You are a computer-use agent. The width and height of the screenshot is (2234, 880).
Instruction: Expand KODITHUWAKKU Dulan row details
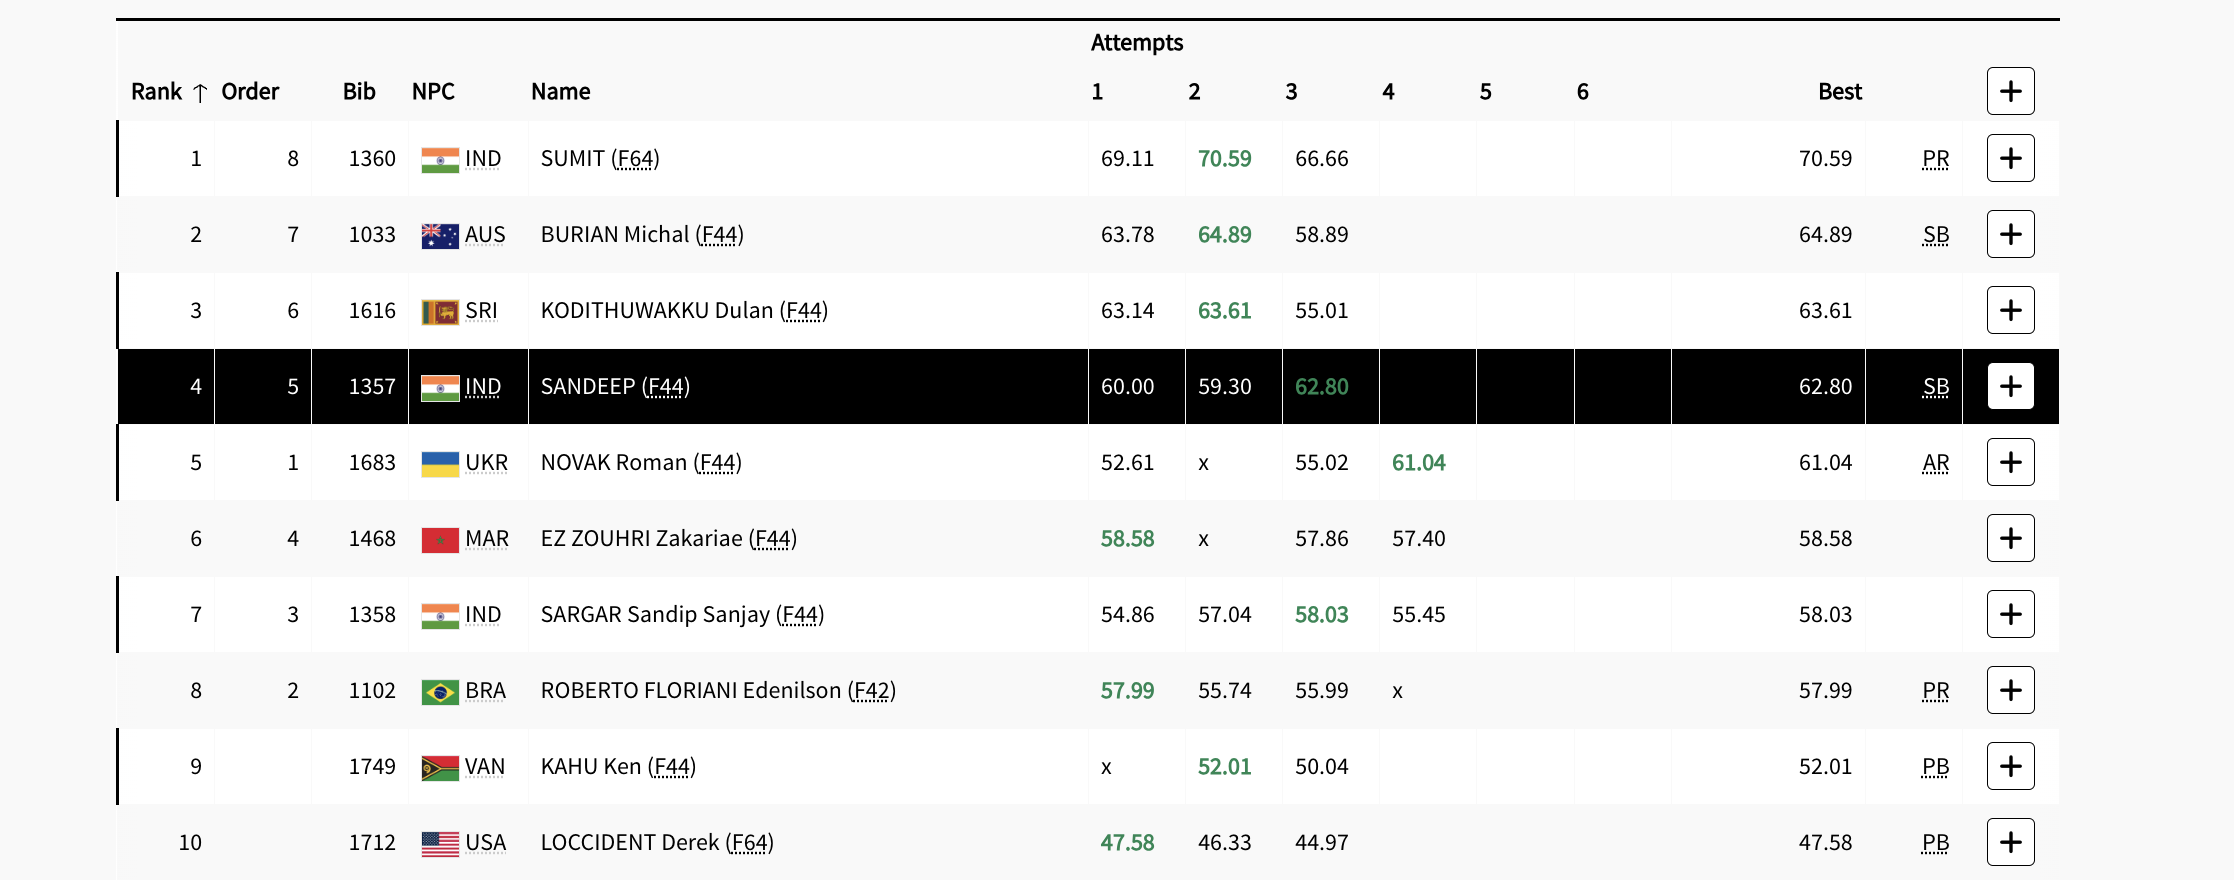[2010, 310]
